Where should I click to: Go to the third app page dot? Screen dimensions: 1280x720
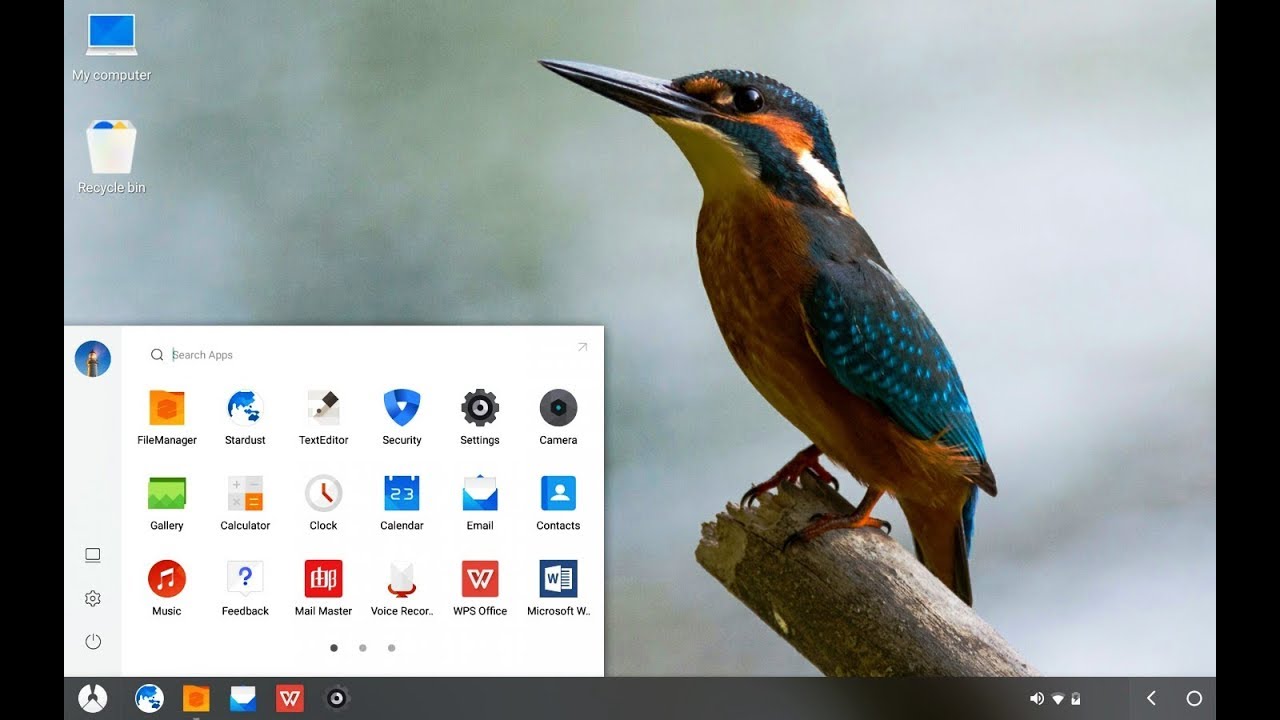point(391,648)
